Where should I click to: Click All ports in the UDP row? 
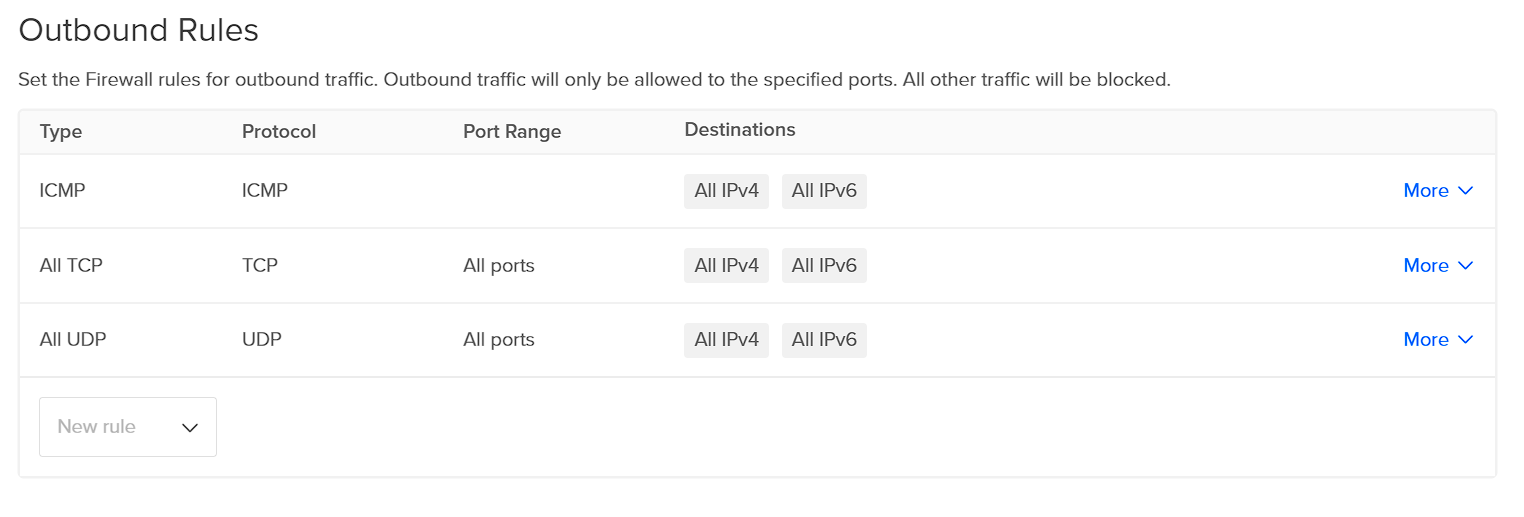[499, 340]
